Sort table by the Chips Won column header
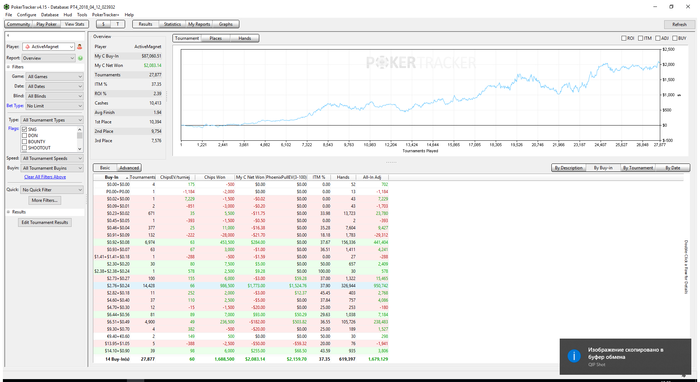This screenshot has height=382, width=700. tap(214, 177)
